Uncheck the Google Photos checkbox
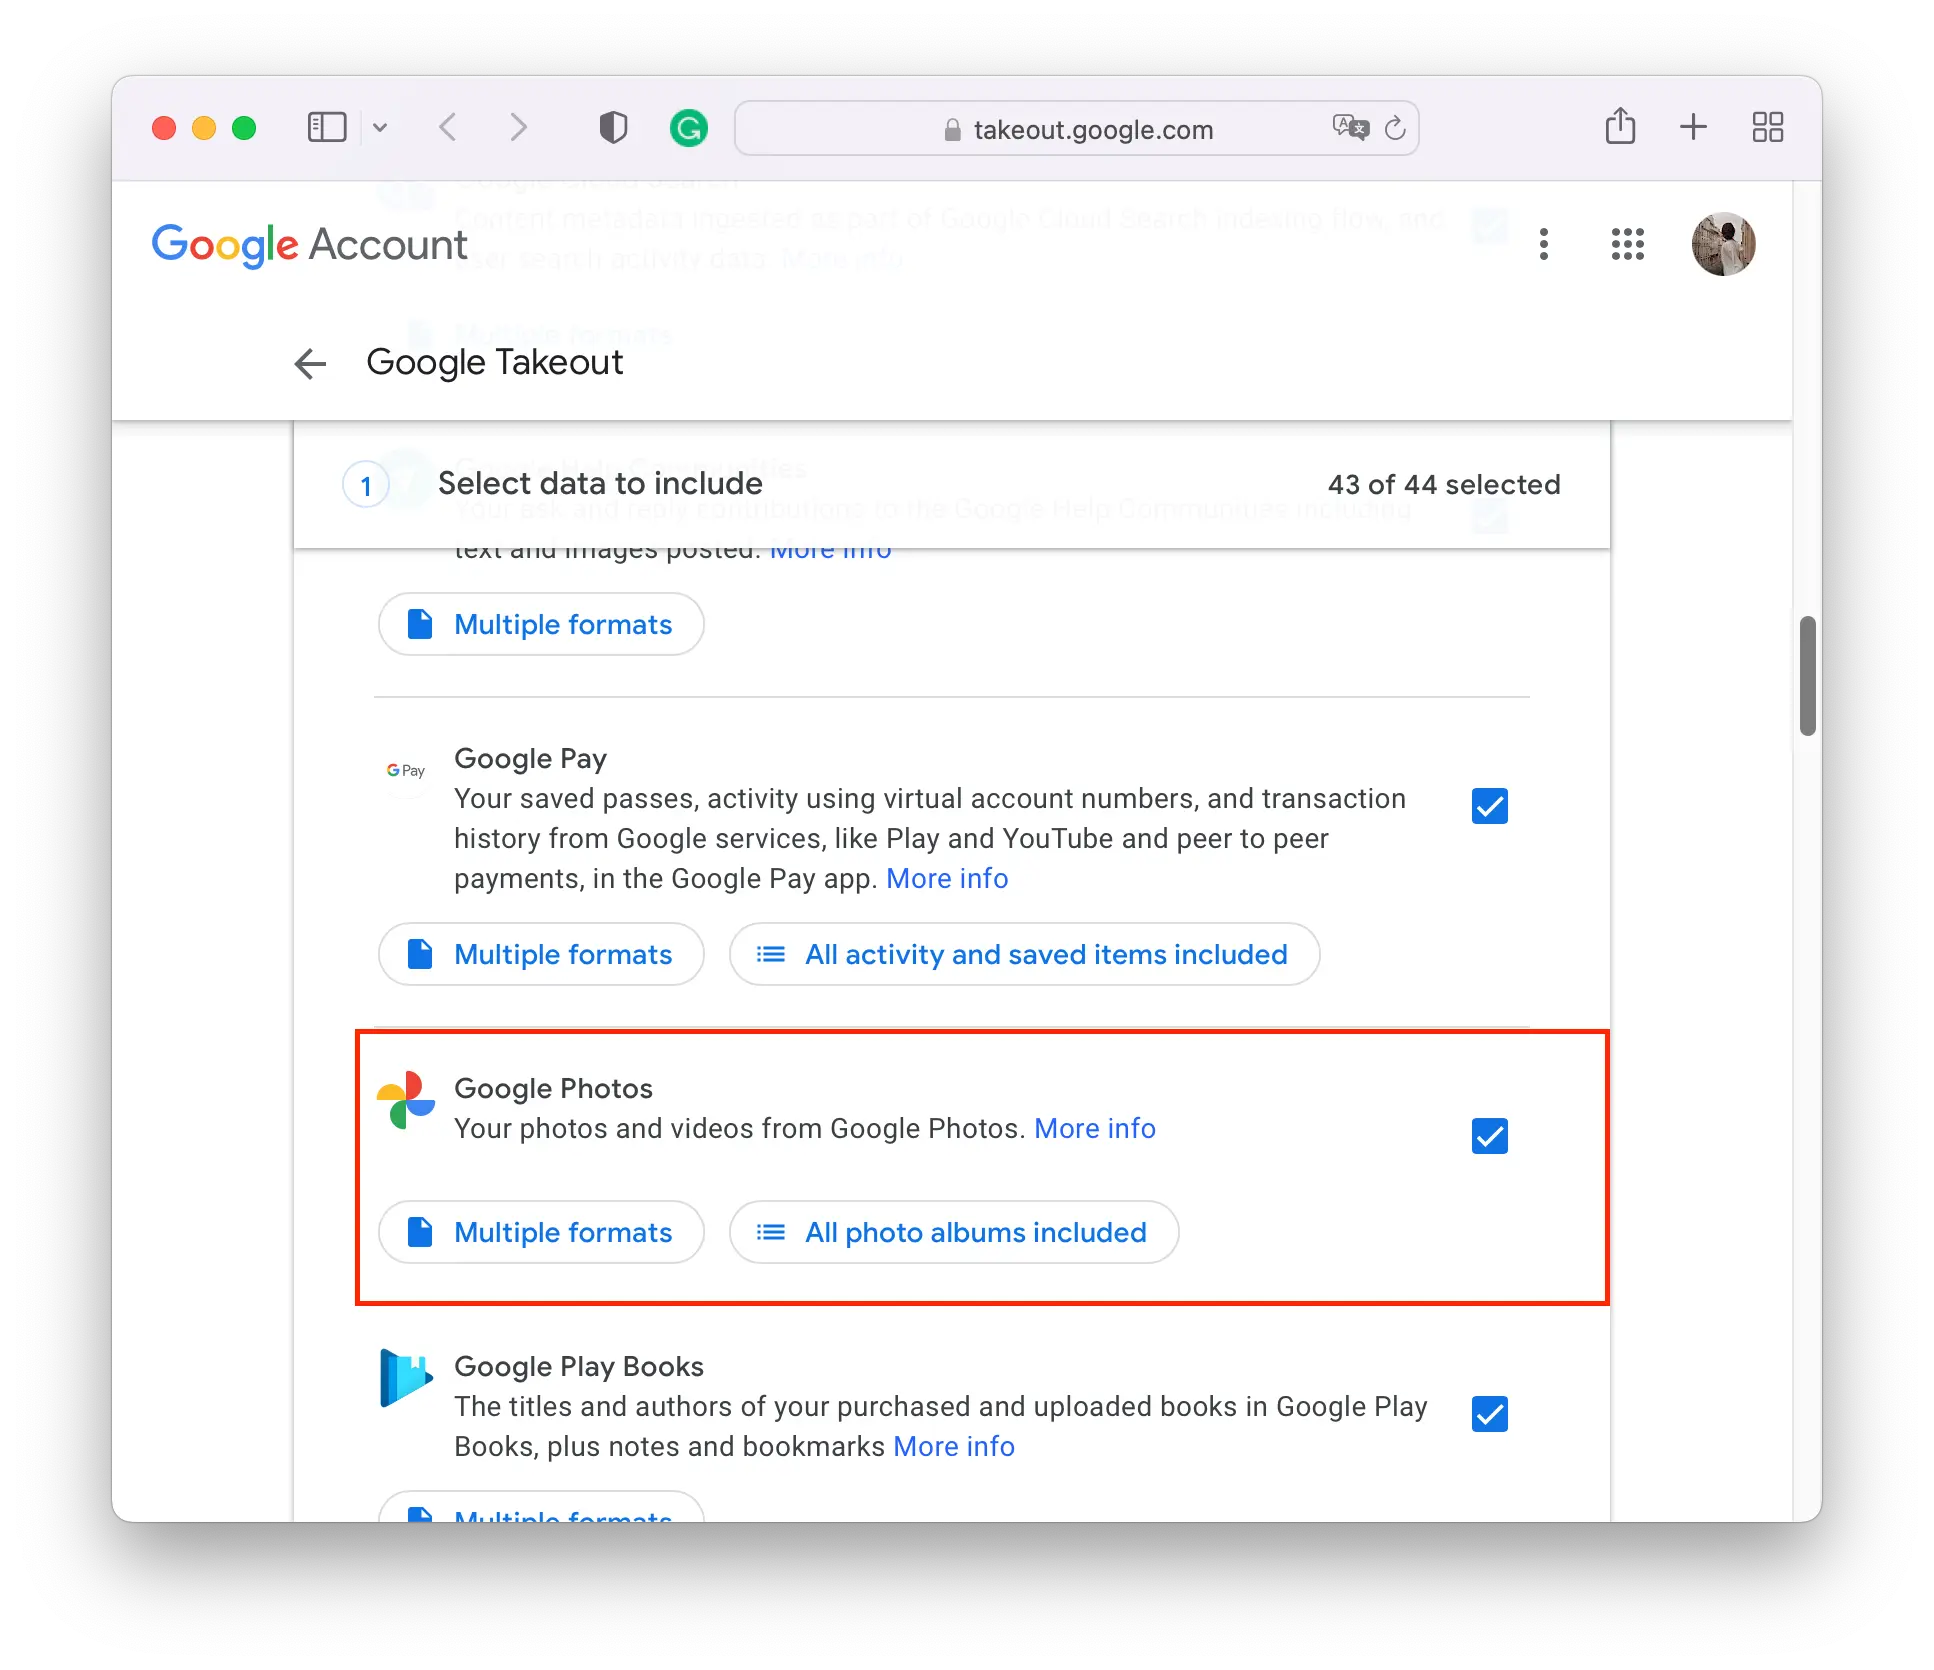1934x1670 pixels. point(1489,1136)
